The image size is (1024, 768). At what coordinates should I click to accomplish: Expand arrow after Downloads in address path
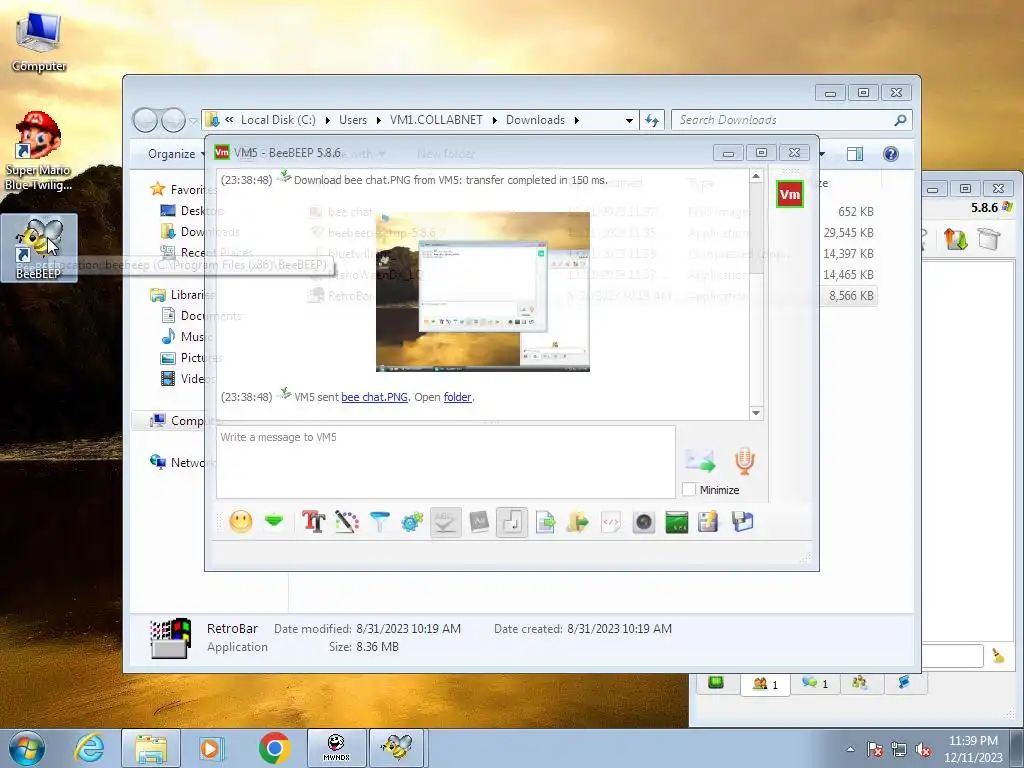[x=577, y=120]
